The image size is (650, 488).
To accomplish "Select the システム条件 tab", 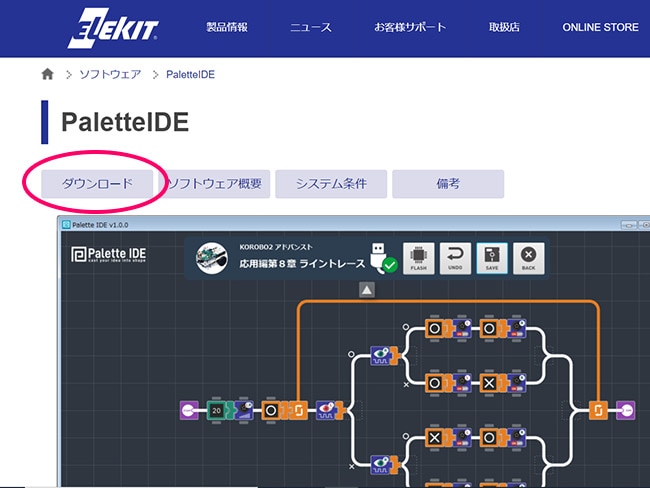I will [x=331, y=184].
